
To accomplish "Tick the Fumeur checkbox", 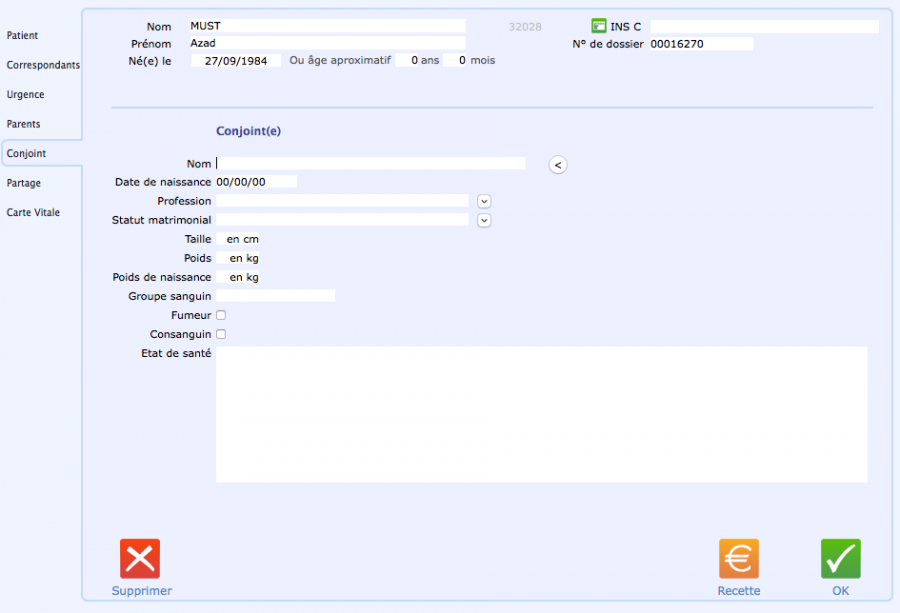I will [x=221, y=315].
